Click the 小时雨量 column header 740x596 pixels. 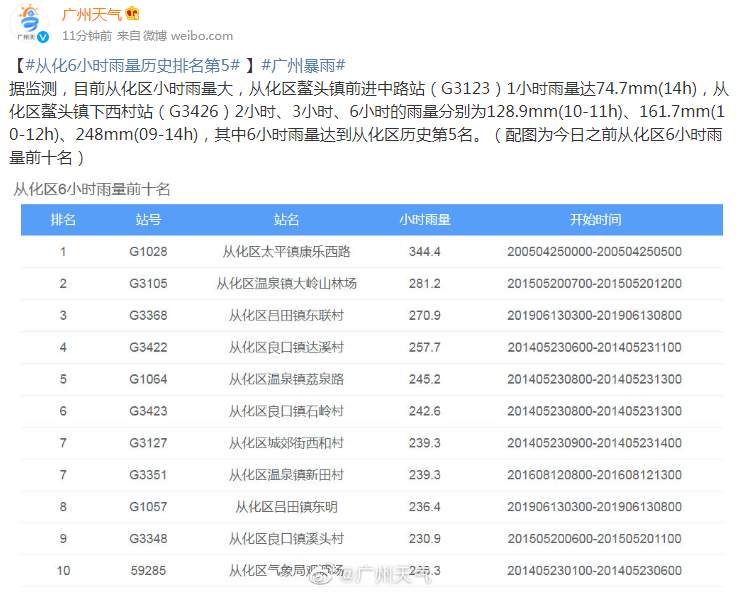pos(424,220)
